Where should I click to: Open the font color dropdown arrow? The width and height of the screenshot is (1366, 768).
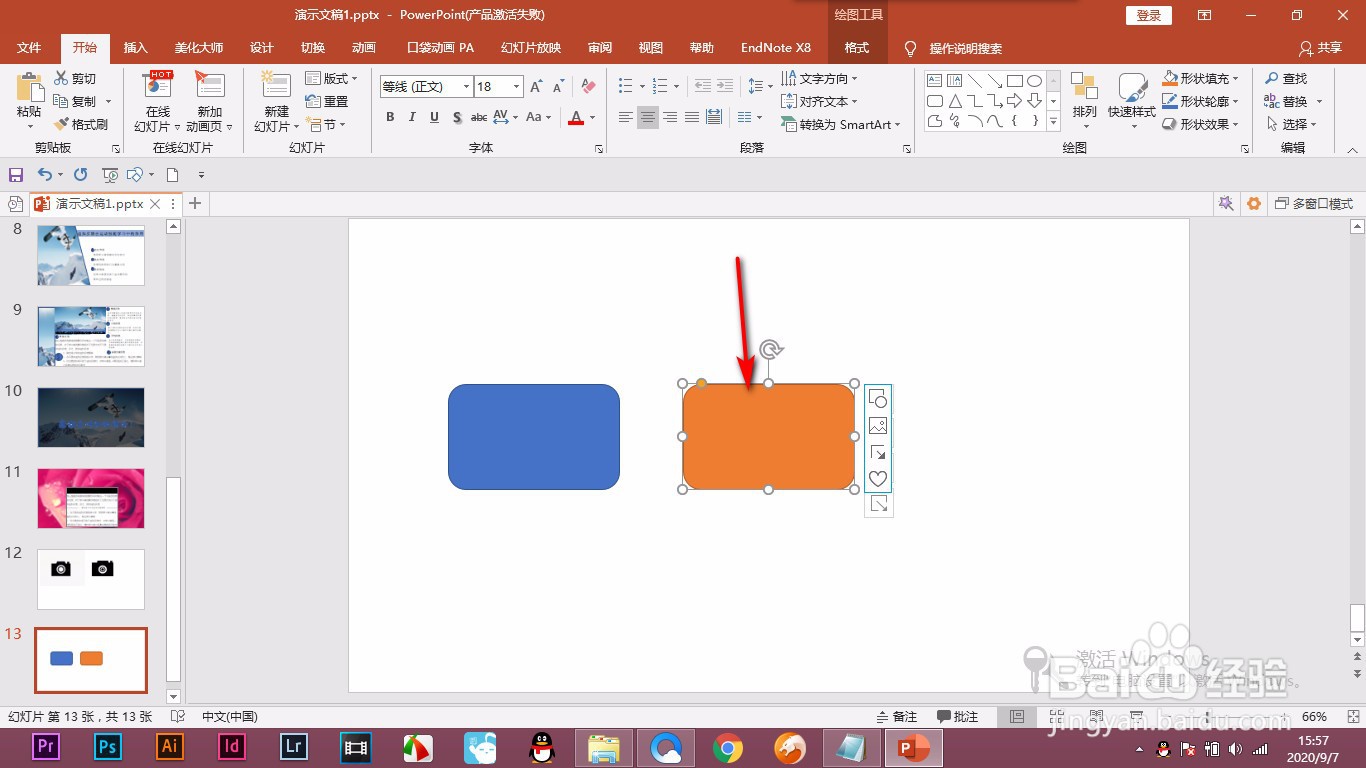pos(592,117)
